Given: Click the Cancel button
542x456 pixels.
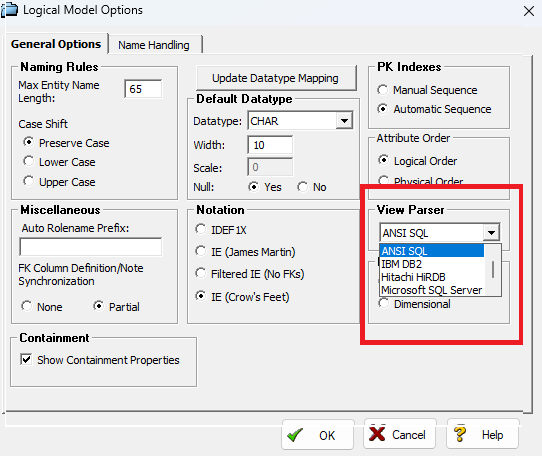Looking at the screenshot, I should [x=400, y=434].
